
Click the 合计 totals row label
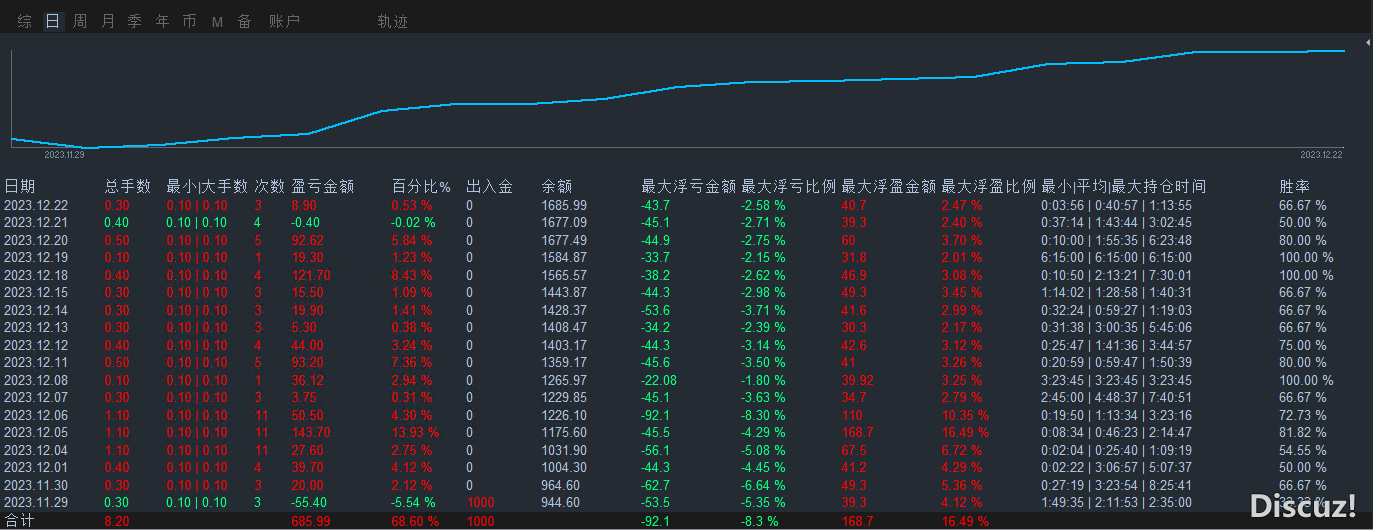tap(19, 521)
